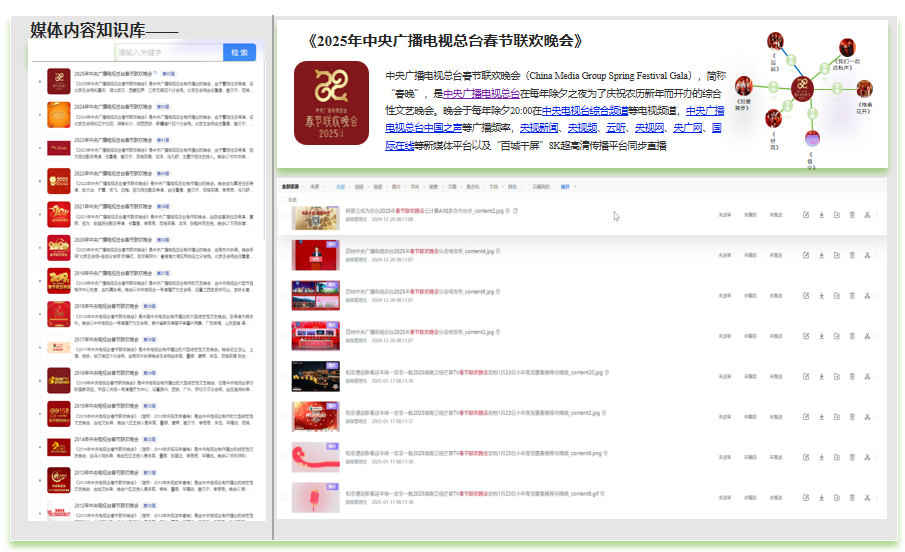Click thumbnail of 分会场发布 content4.jpg

(315, 255)
